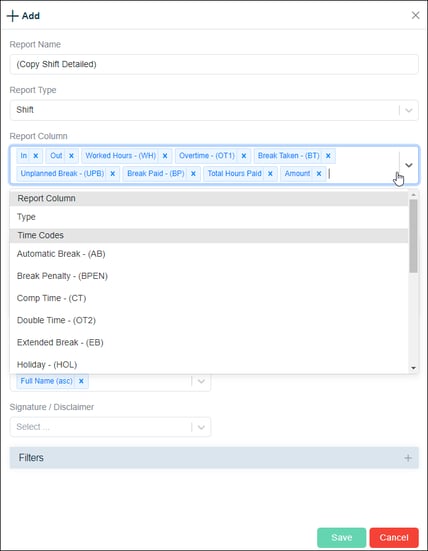428x551 pixels.
Task: Remove the Total Hours Paid tag
Action: click(x=270, y=174)
